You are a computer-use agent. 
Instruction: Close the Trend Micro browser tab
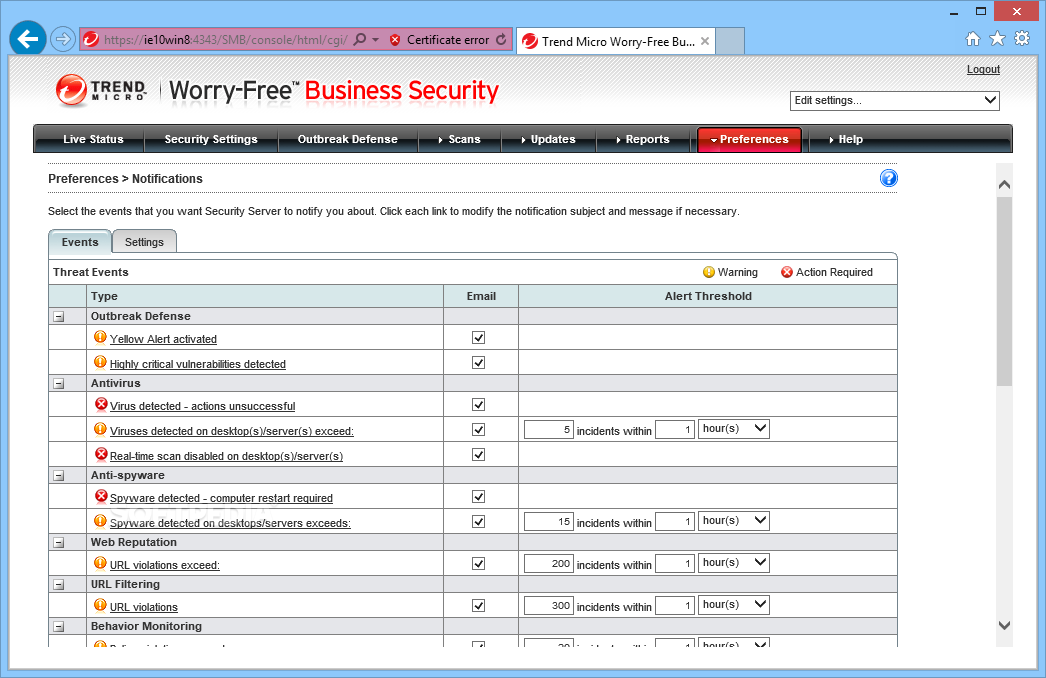pos(704,41)
